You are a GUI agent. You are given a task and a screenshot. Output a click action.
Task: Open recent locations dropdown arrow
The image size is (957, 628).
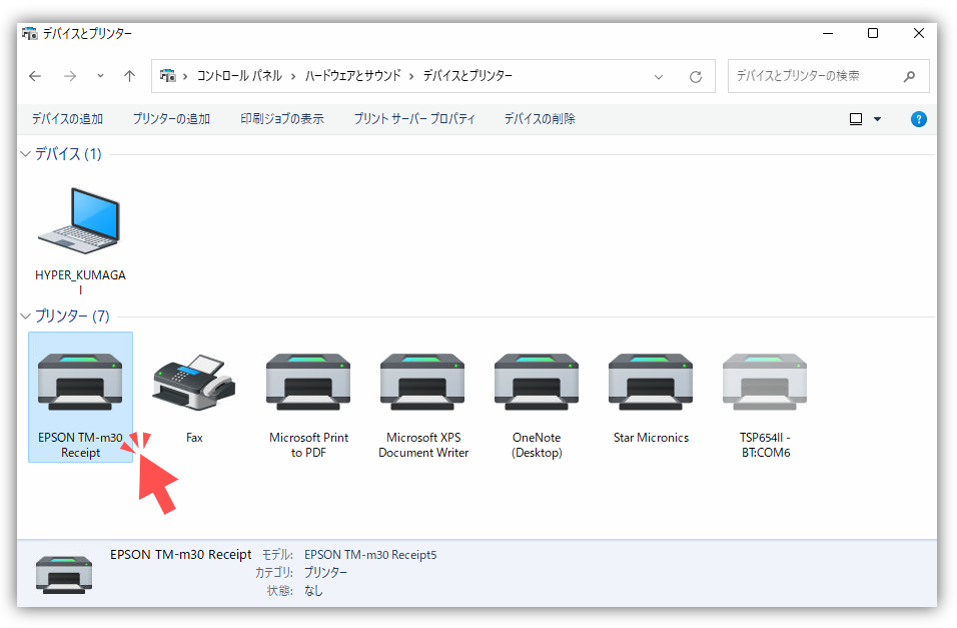tap(100, 76)
